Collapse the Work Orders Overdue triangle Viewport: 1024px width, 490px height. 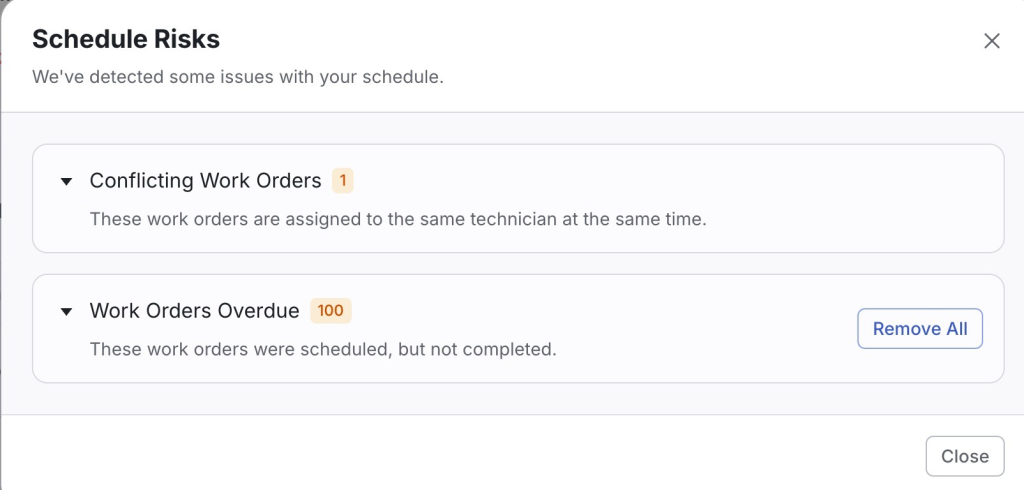tap(66, 312)
